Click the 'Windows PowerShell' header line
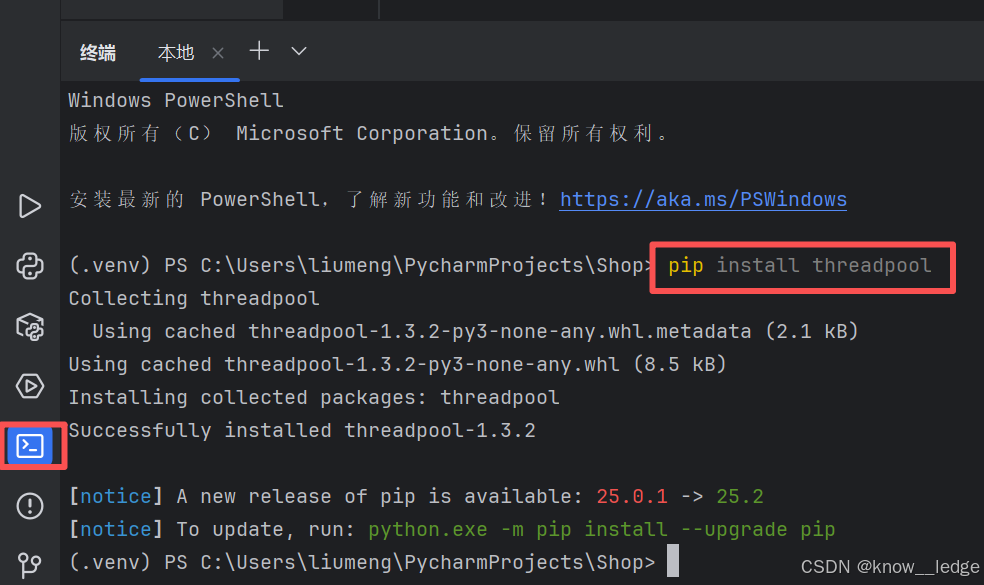 click(176, 100)
